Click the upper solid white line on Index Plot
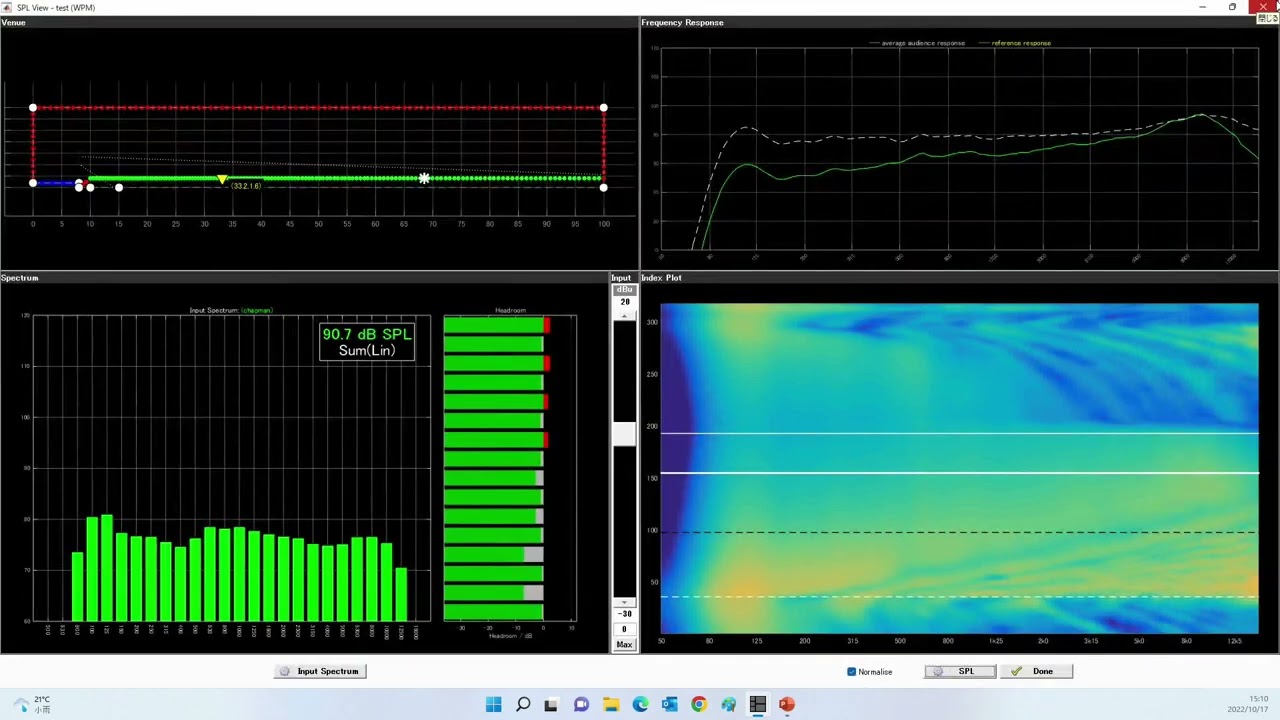 pyautogui.click(x=959, y=433)
